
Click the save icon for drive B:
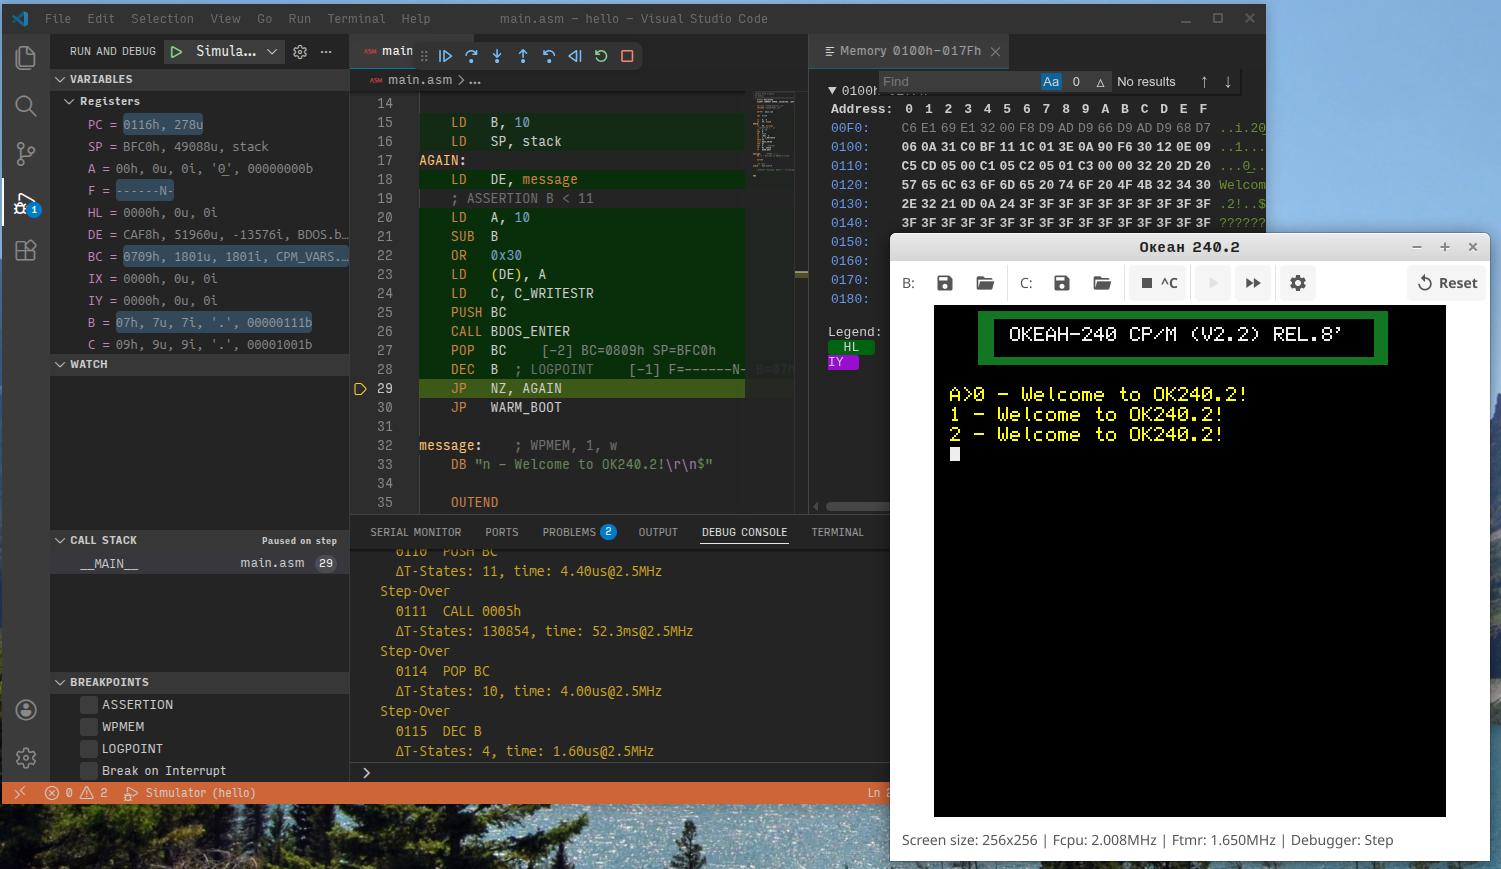tap(944, 283)
